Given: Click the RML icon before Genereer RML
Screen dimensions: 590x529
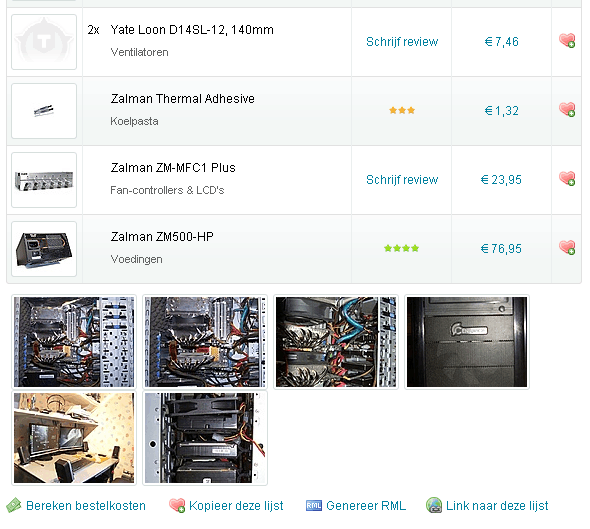Looking at the screenshot, I should [x=313, y=505].
